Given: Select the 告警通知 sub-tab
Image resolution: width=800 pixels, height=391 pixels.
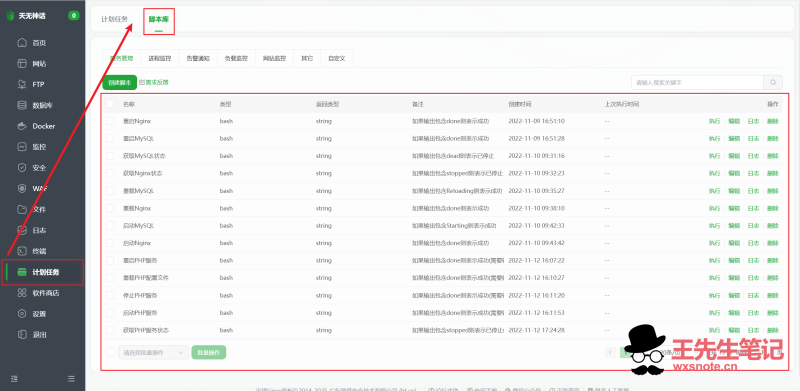Looking at the screenshot, I should pyautogui.click(x=198, y=59).
